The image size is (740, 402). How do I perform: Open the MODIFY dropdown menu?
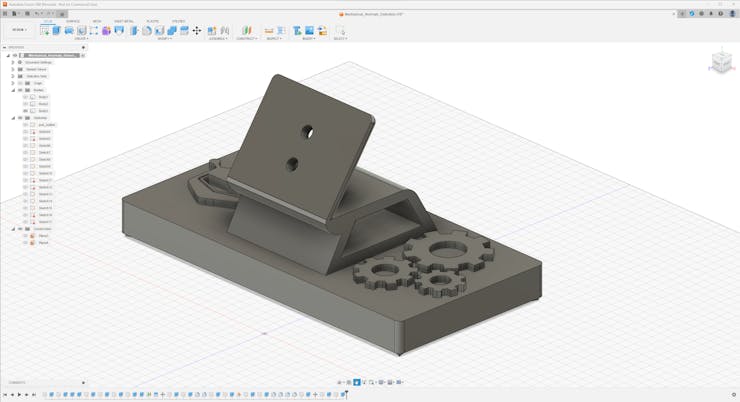pyautogui.click(x=164, y=39)
